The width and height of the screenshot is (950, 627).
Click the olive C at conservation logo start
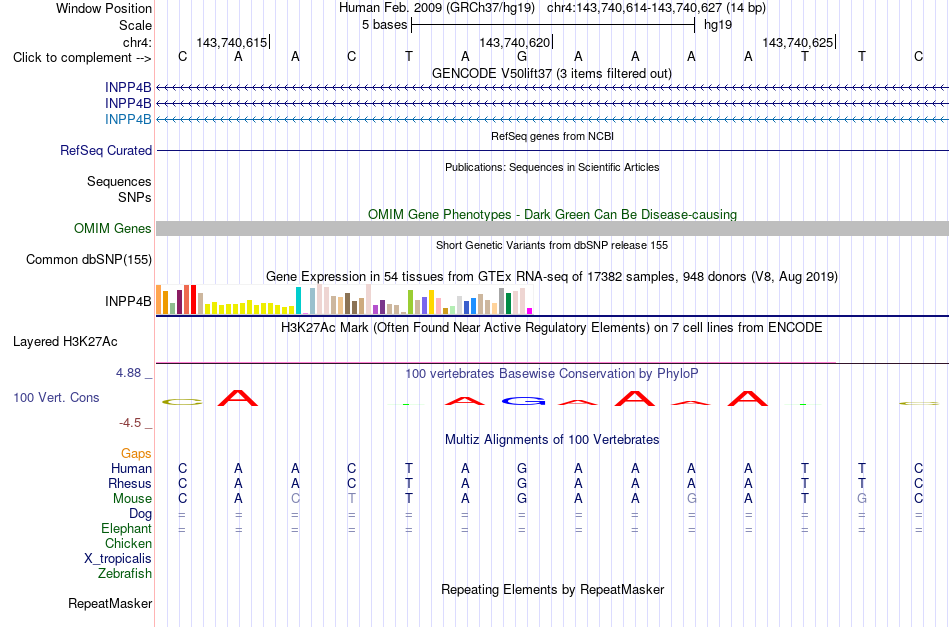[x=182, y=402]
